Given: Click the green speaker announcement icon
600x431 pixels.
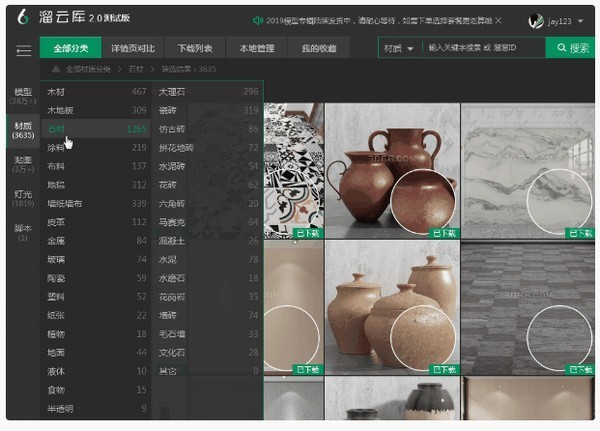Looking at the screenshot, I should (x=257, y=20).
